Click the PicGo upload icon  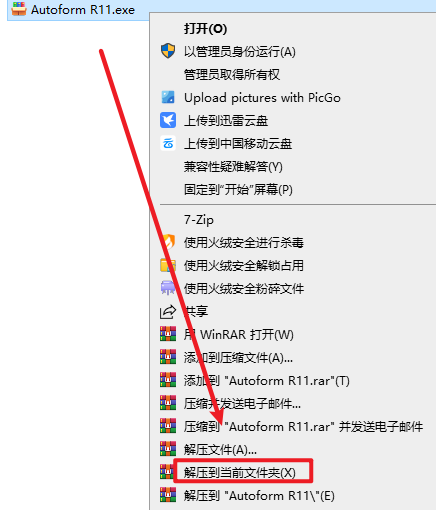click(168, 97)
